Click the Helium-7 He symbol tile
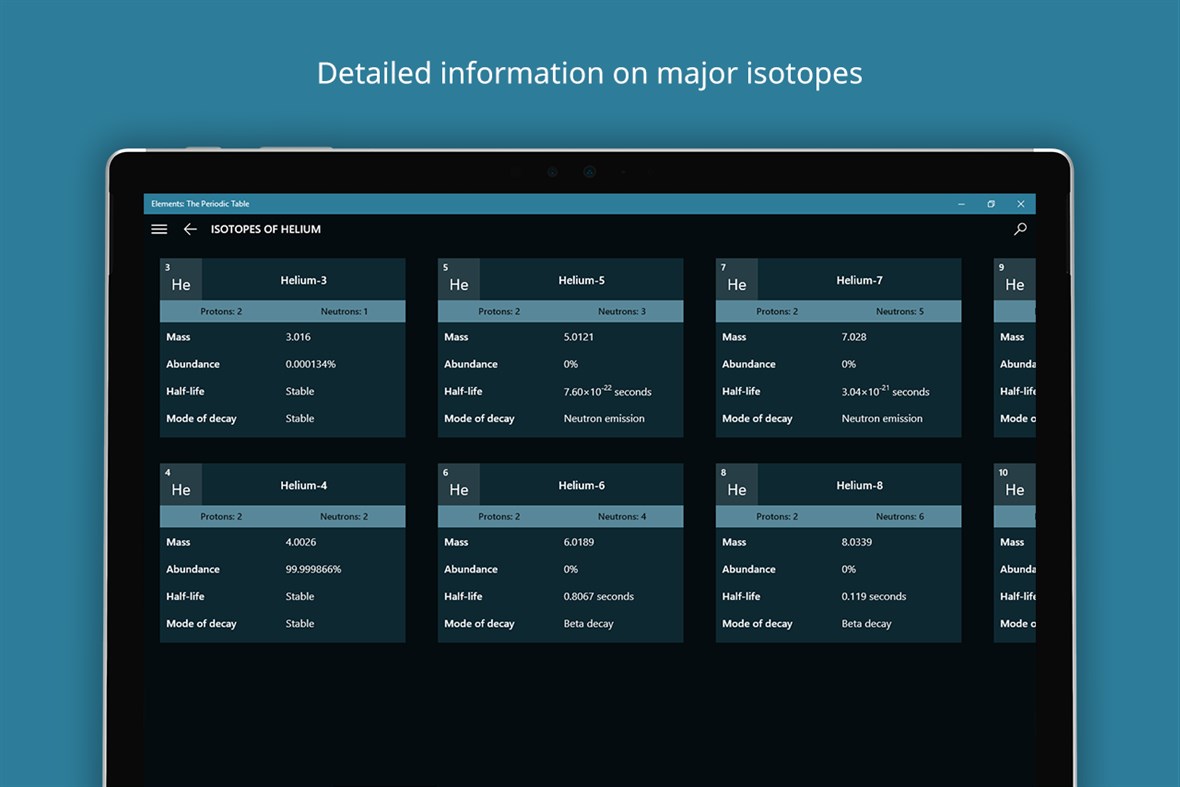The width and height of the screenshot is (1180, 787). coord(737,279)
